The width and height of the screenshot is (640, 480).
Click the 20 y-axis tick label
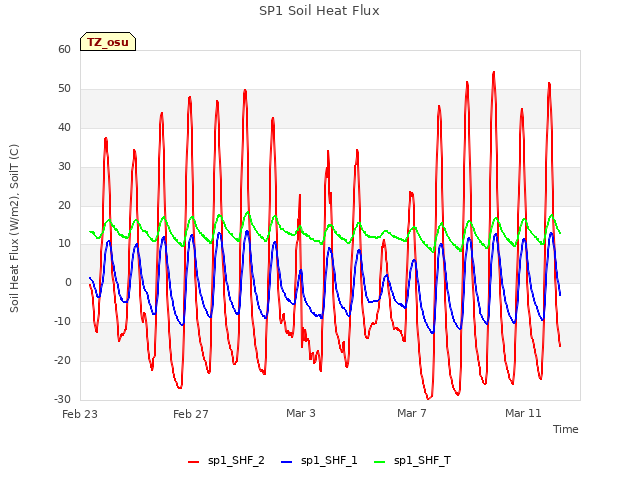[x=64, y=206]
